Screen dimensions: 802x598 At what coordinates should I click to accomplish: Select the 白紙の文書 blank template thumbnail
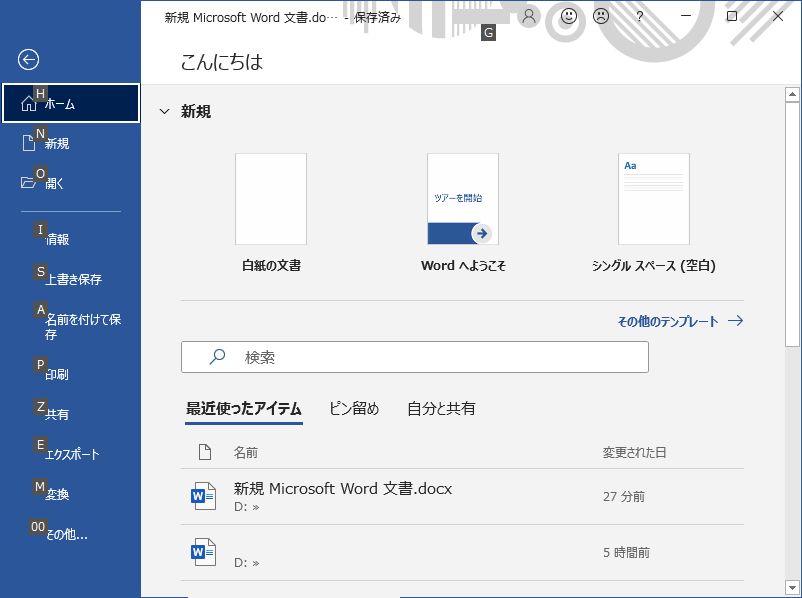point(271,199)
